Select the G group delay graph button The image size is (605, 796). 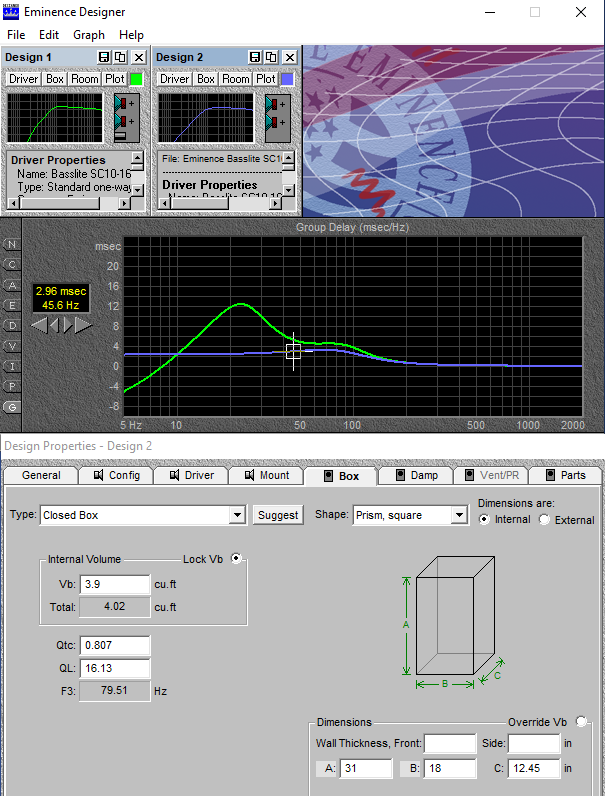pos(12,407)
